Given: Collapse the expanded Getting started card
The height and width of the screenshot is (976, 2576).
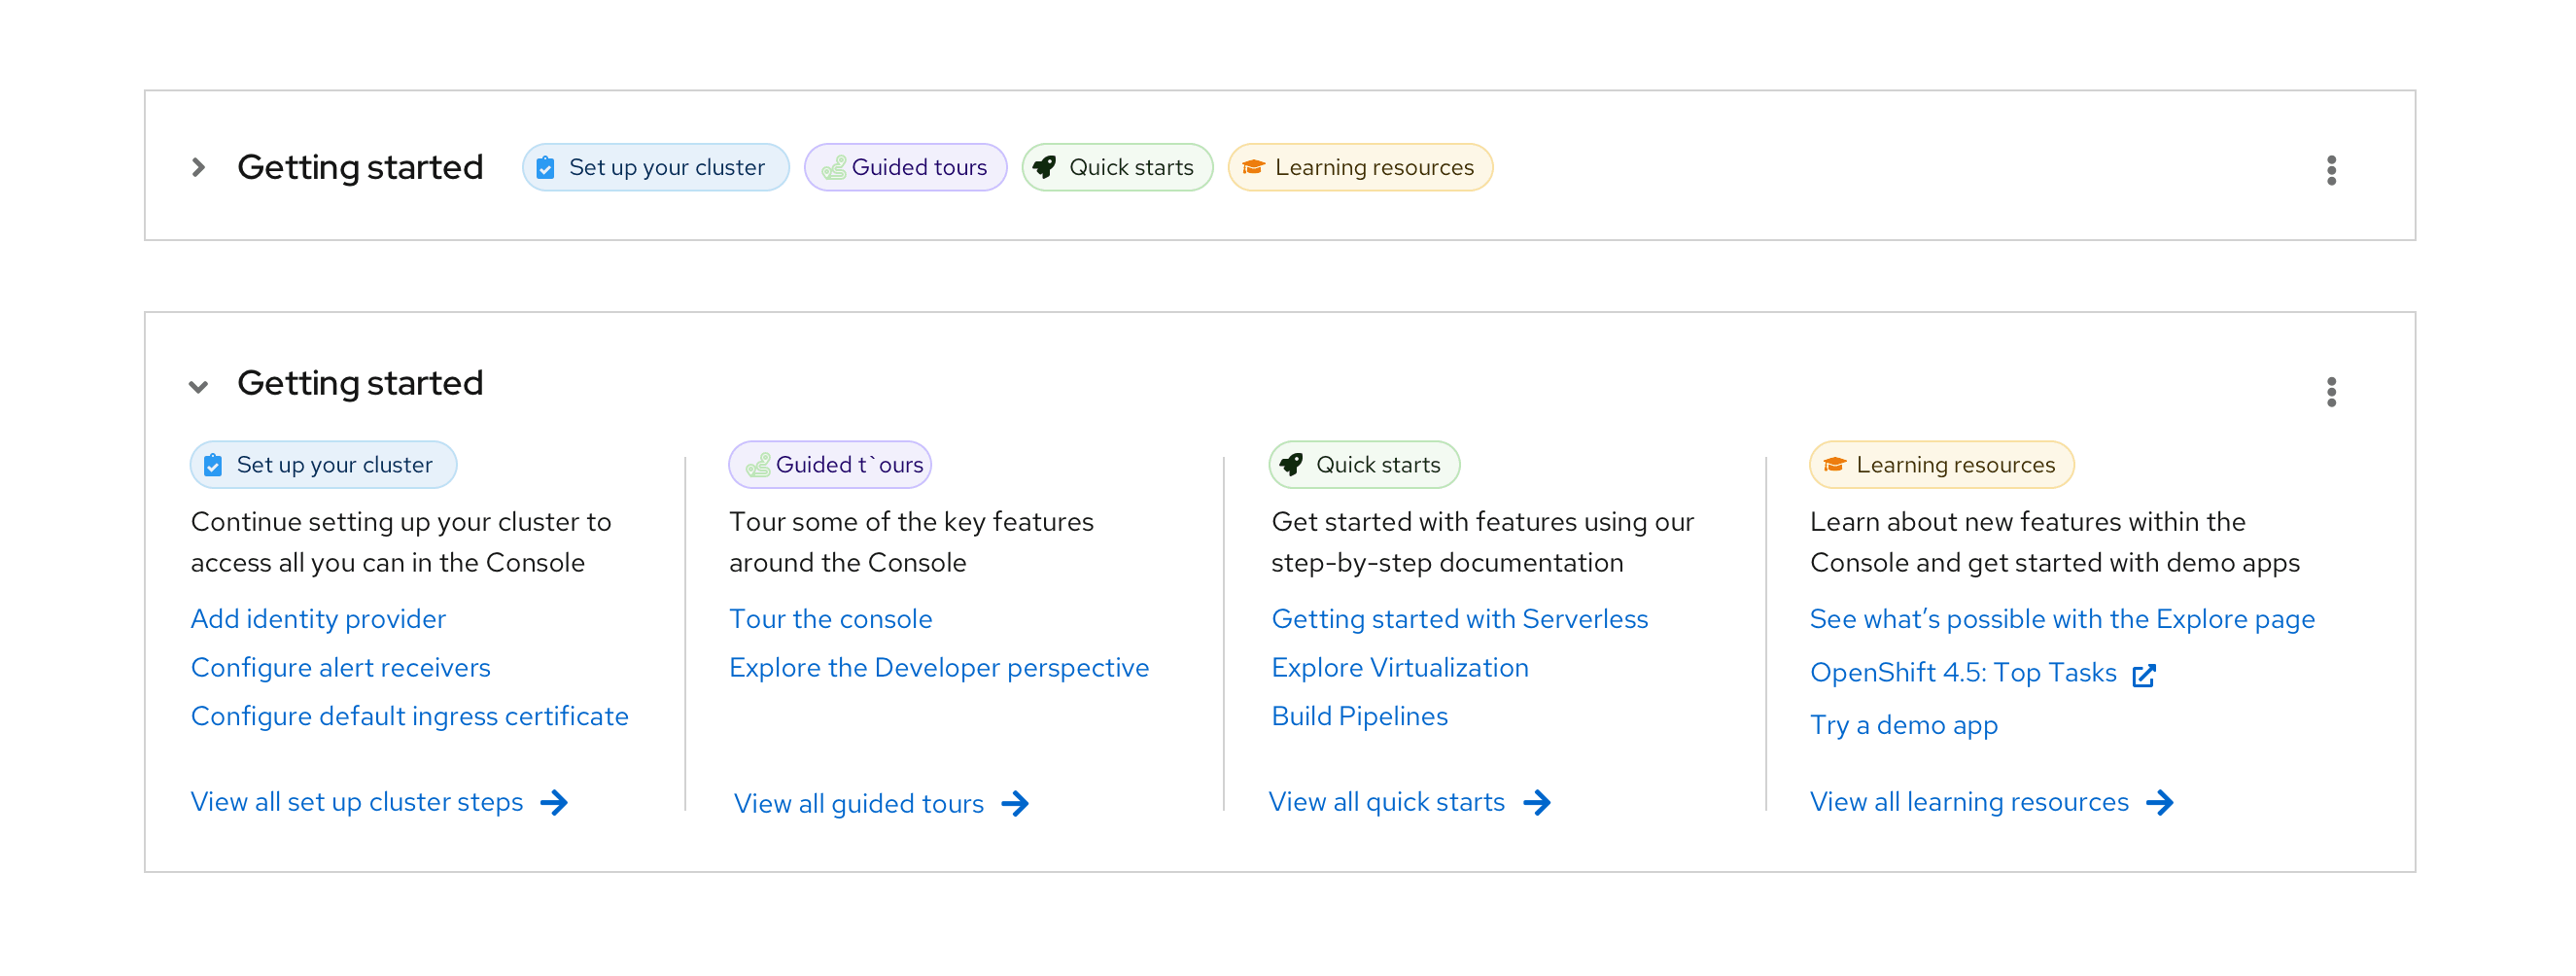Looking at the screenshot, I should click(x=198, y=386).
